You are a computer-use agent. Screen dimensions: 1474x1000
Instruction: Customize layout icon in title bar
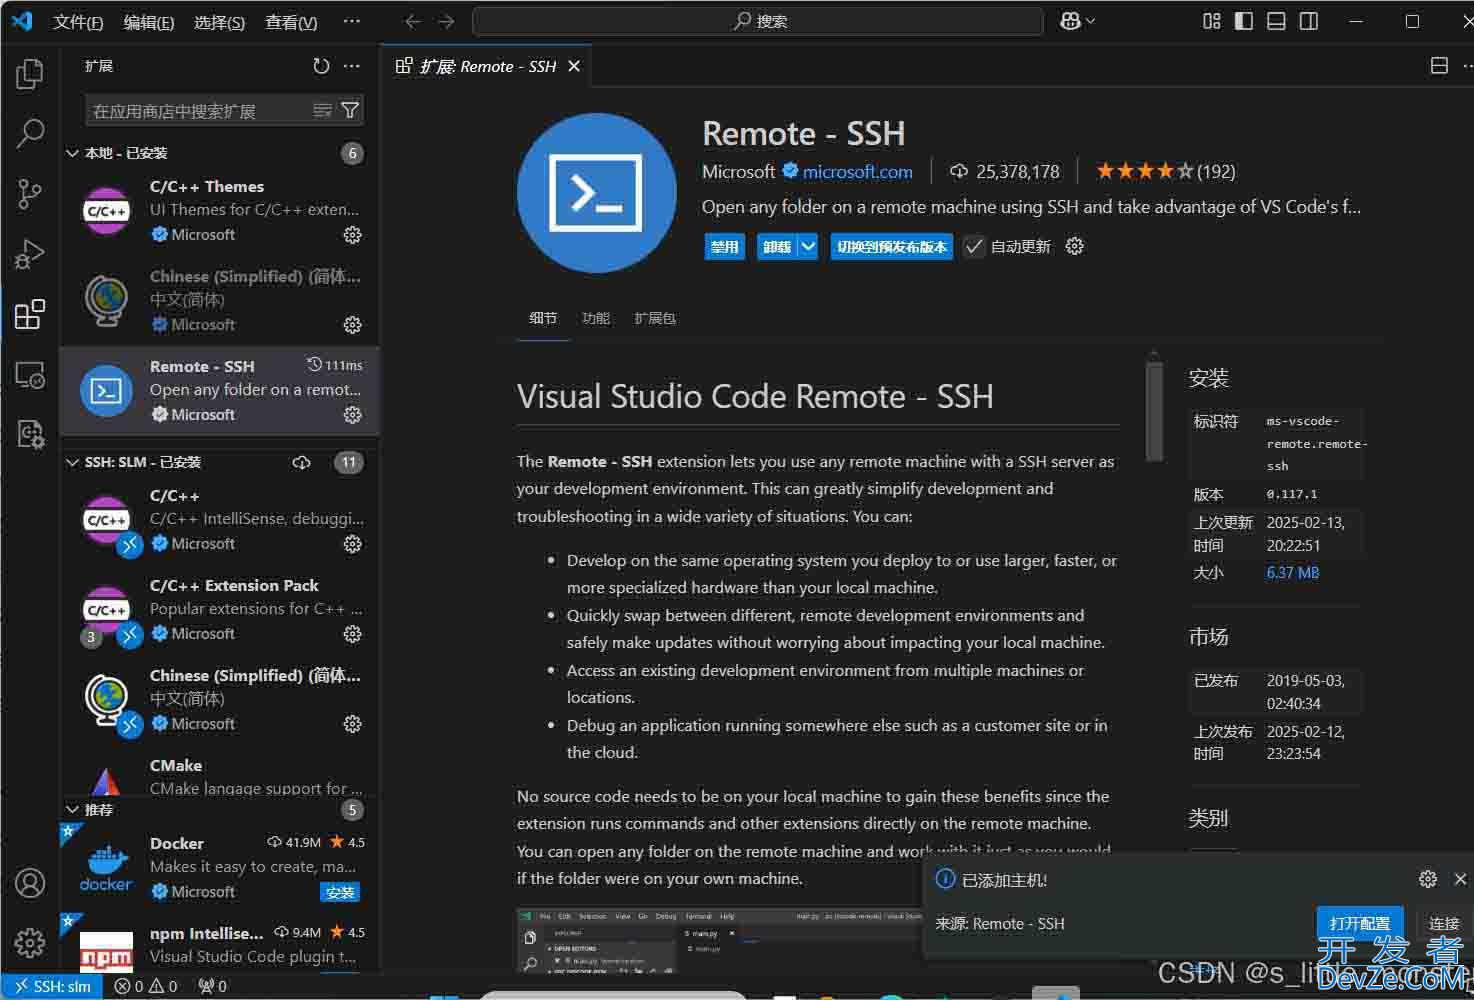[x=1211, y=21]
